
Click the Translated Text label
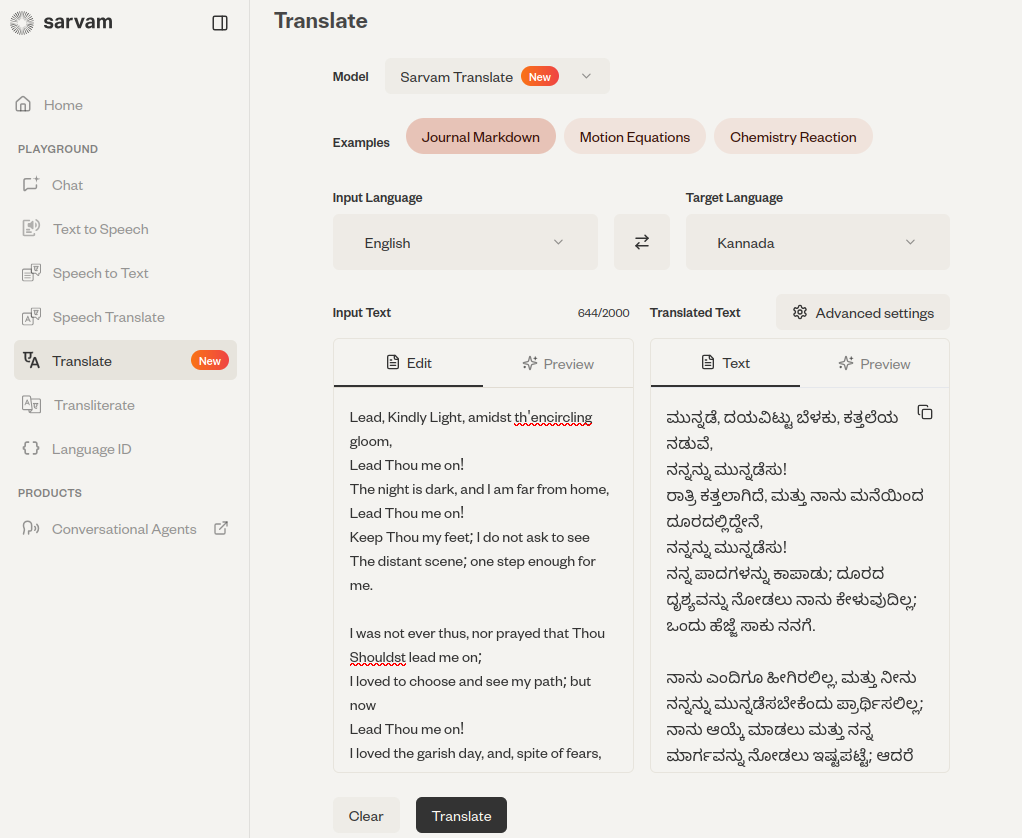click(x=695, y=312)
